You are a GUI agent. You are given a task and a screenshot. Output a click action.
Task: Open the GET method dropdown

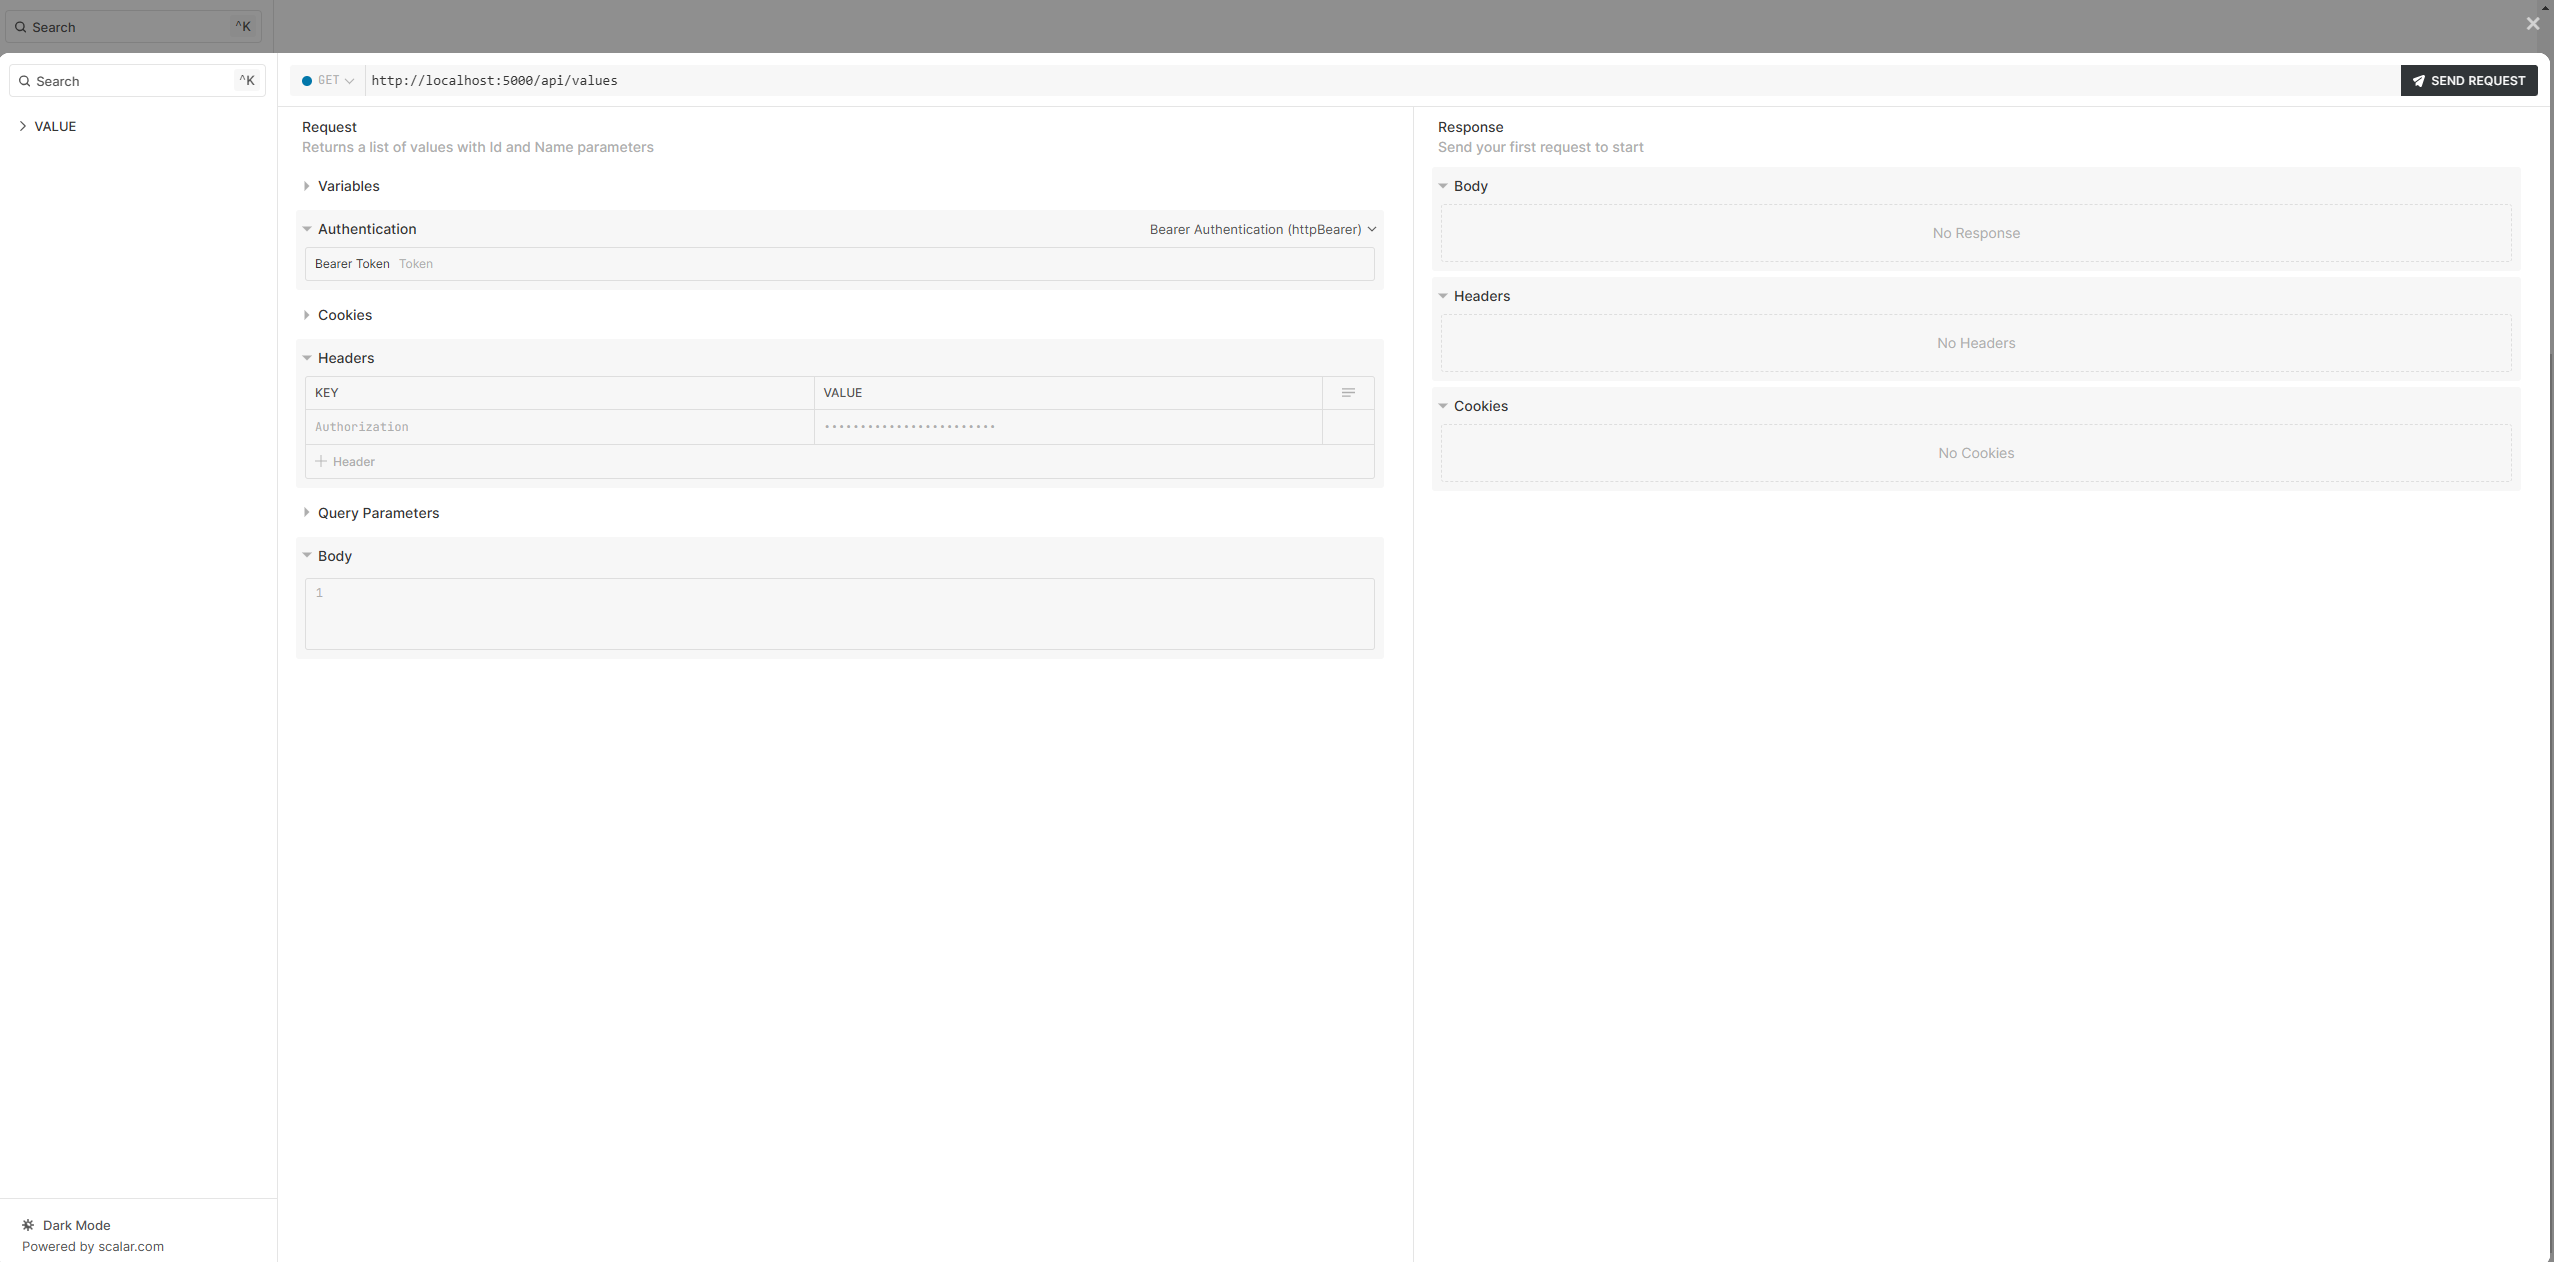328,81
